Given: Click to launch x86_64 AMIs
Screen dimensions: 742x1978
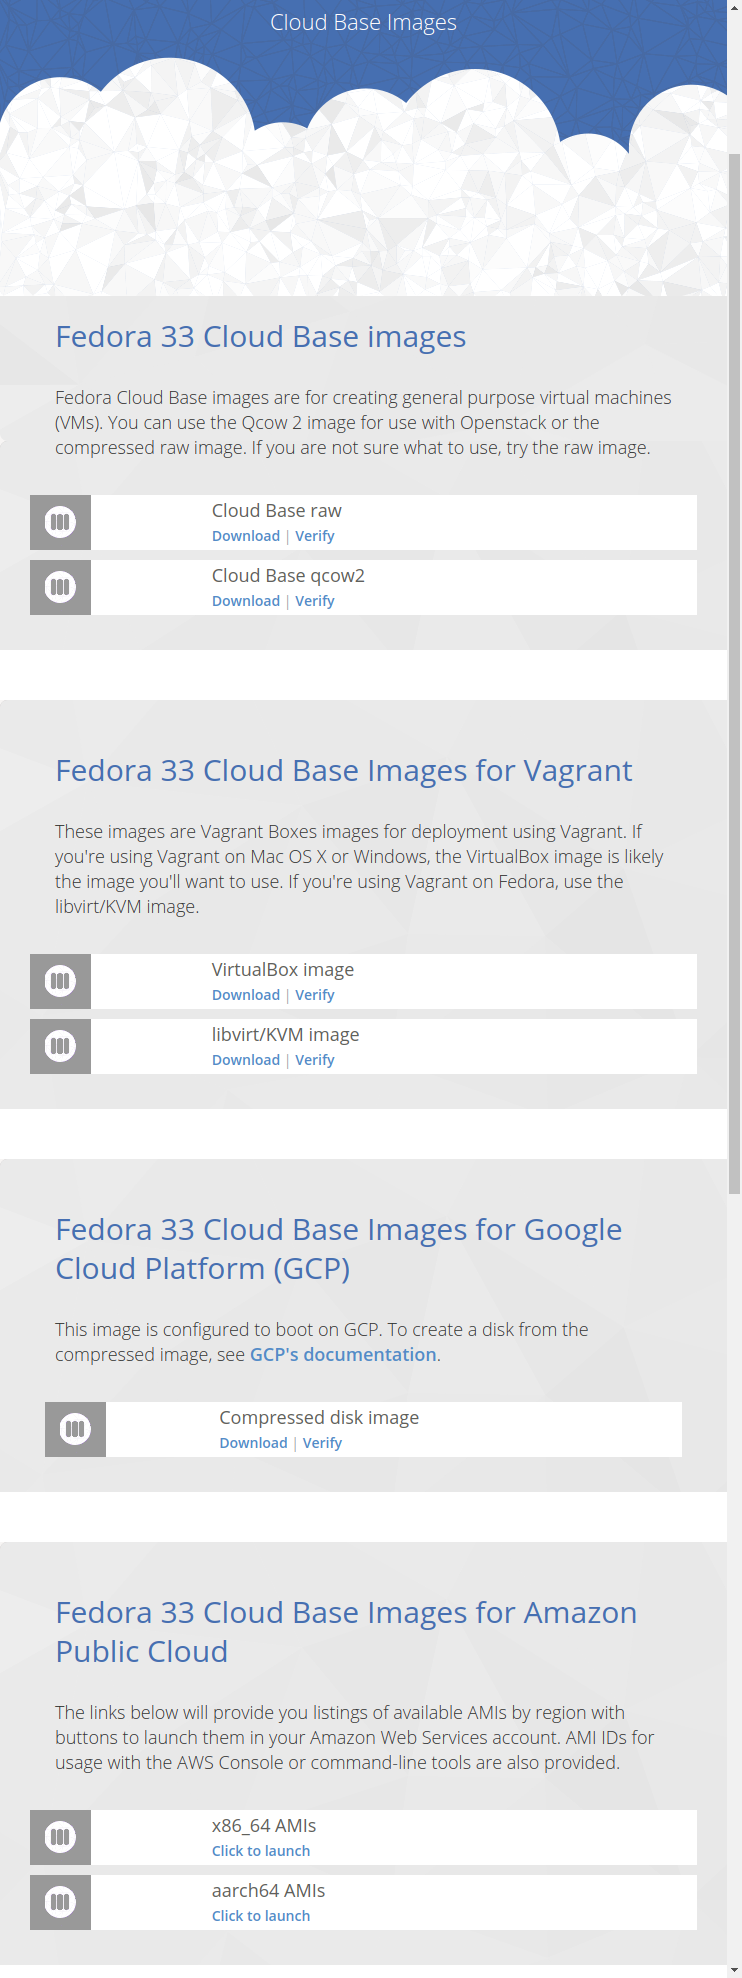Looking at the screenshot, I should coord(261,1851).
